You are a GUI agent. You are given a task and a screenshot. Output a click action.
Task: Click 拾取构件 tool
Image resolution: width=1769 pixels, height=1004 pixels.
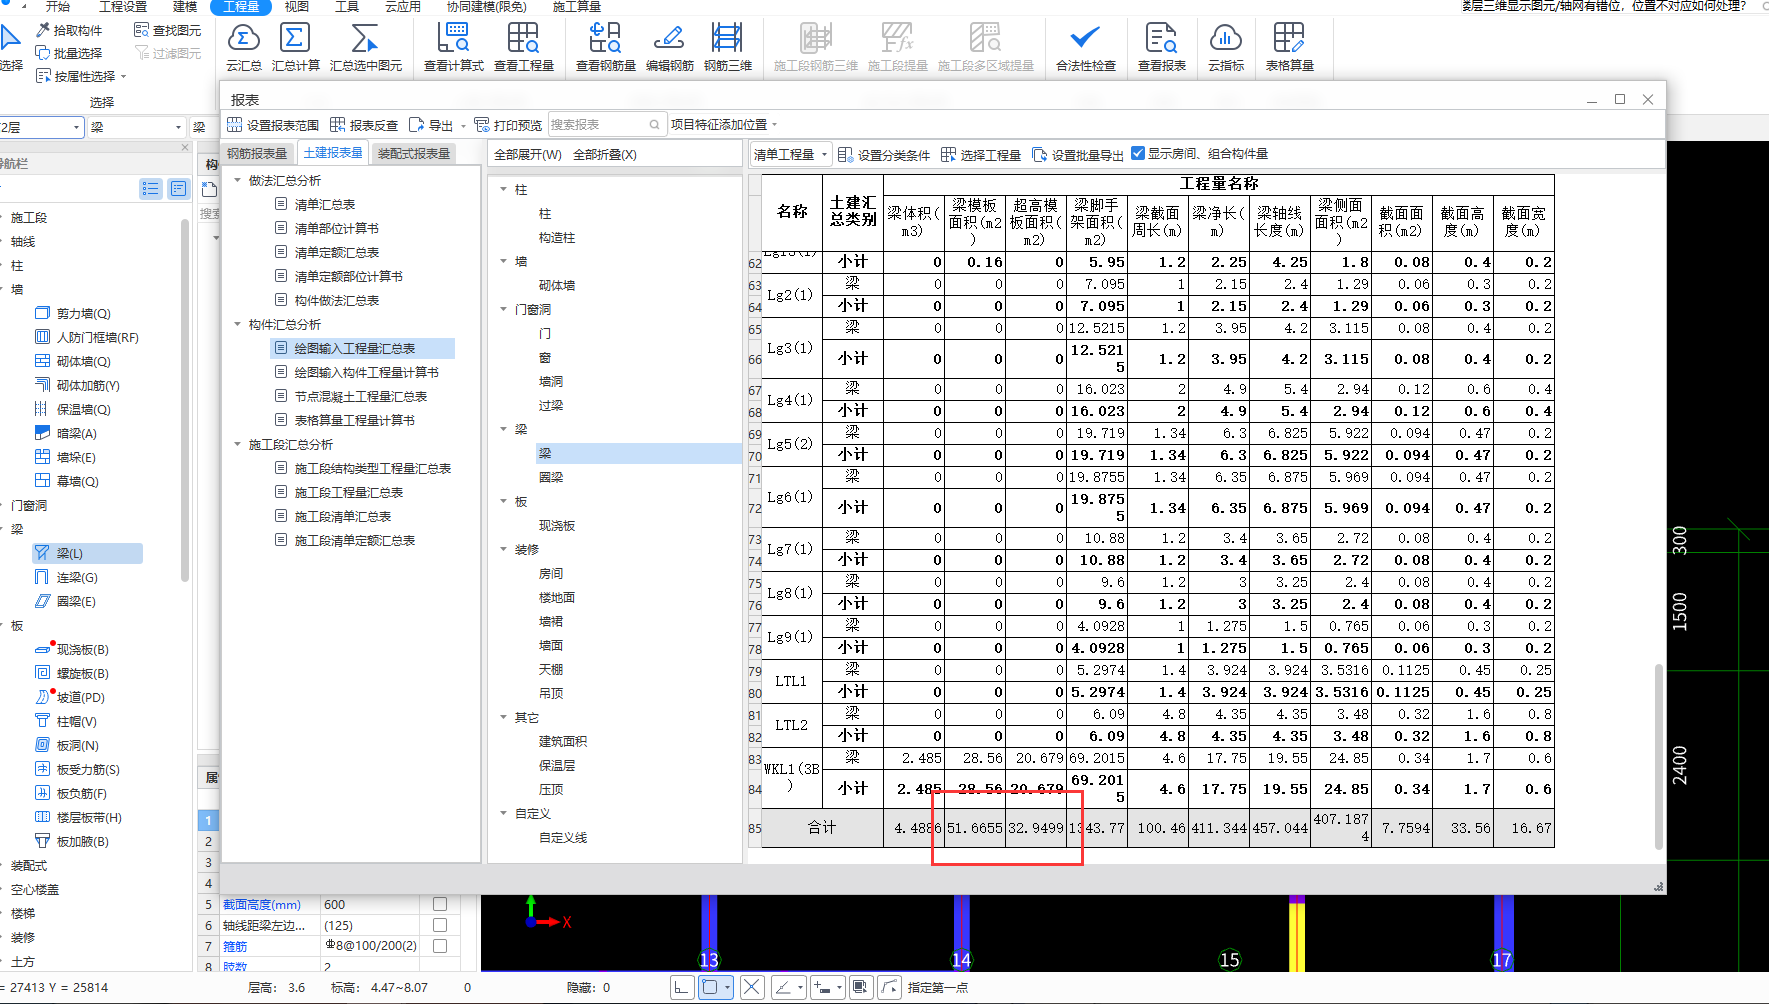click(x=69, y=30)
